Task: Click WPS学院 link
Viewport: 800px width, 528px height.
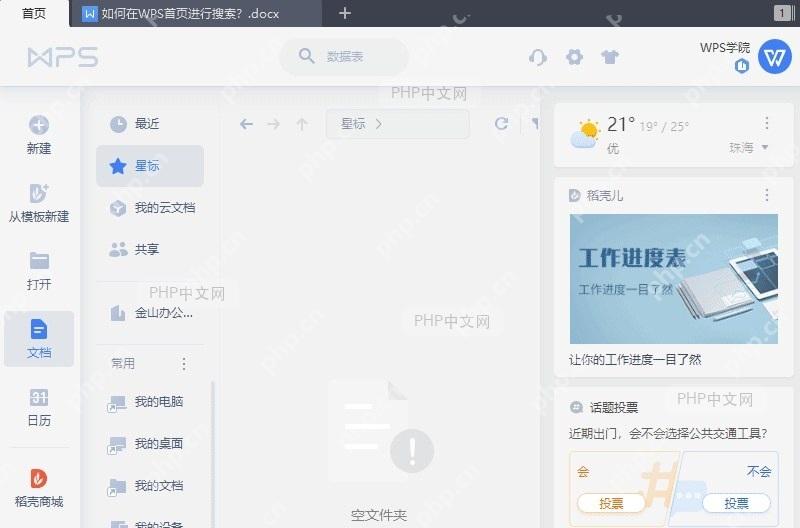Action: point(725,47)
